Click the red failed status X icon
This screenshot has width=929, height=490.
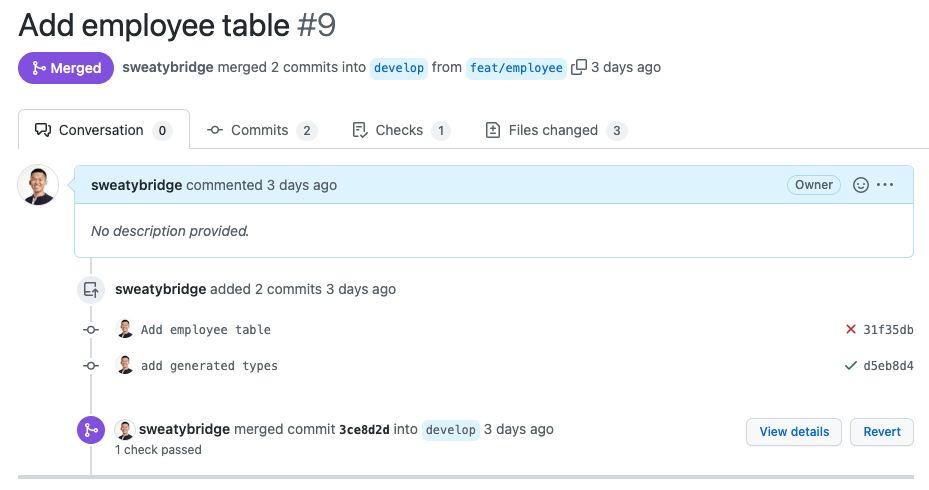pos(851,329)
